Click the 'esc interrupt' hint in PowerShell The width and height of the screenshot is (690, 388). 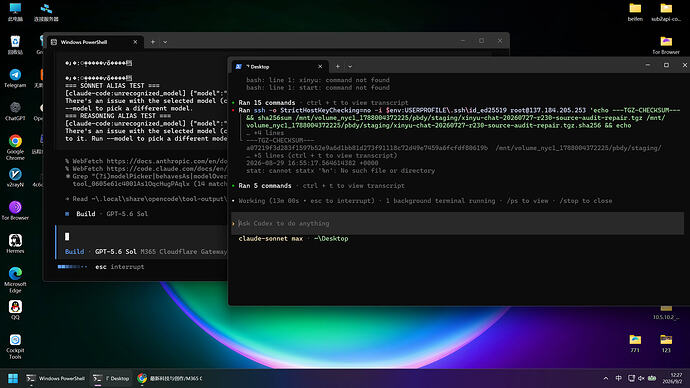click(x=120, y=267)
